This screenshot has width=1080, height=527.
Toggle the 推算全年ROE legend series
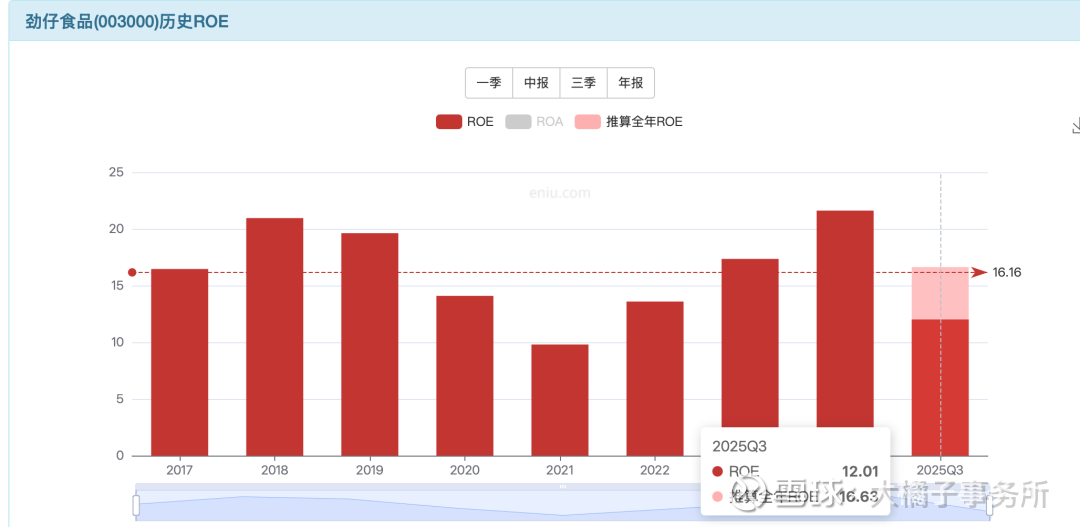tap(629, 122)
